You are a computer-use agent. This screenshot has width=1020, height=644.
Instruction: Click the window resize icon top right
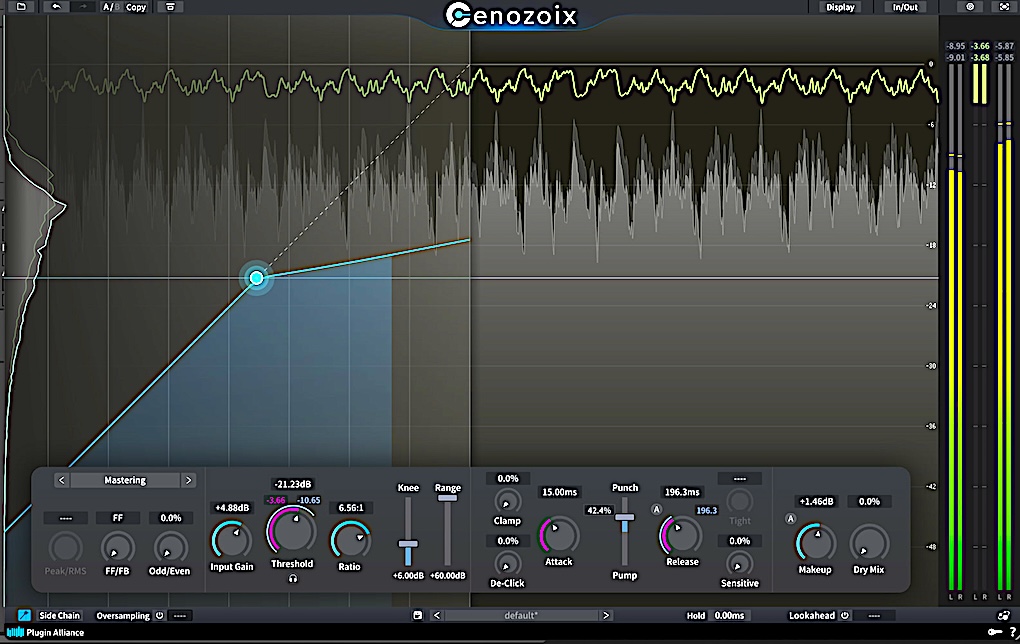pyautogui.click(x=1003, y=6)
